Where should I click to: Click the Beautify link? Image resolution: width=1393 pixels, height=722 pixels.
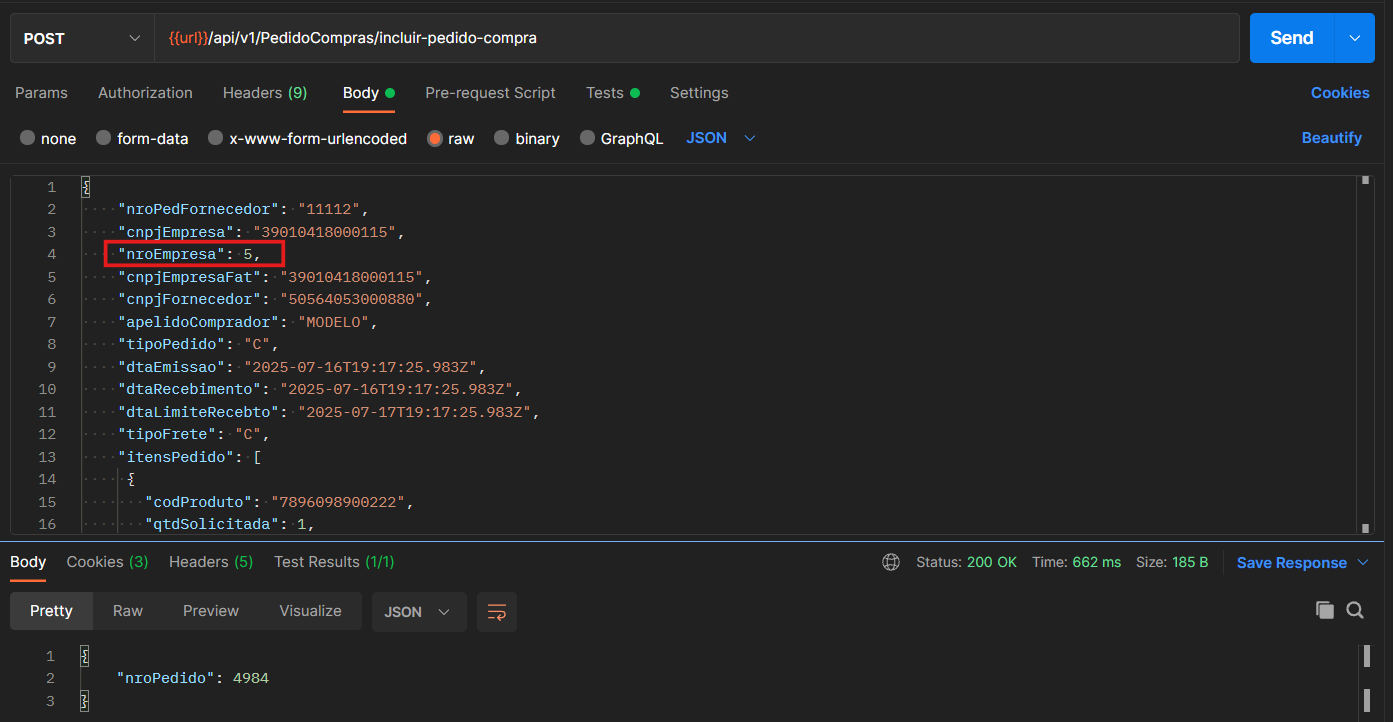pos(1331,138)
